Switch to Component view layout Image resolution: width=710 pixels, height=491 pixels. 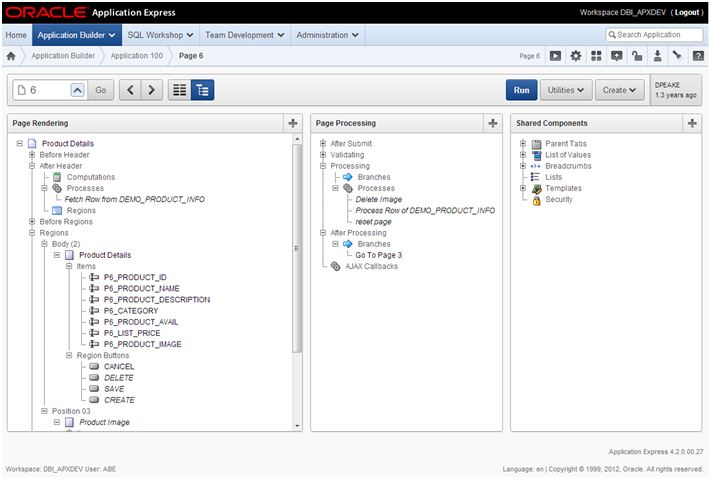tap(179, 90)
